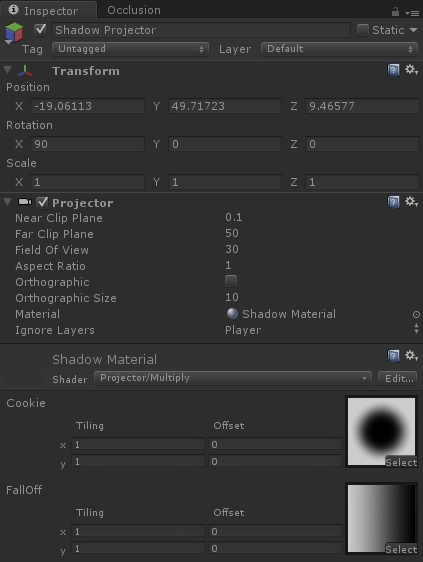
Task: Click the Near Clip Plane value 0.1
Action: click(234, 217)
